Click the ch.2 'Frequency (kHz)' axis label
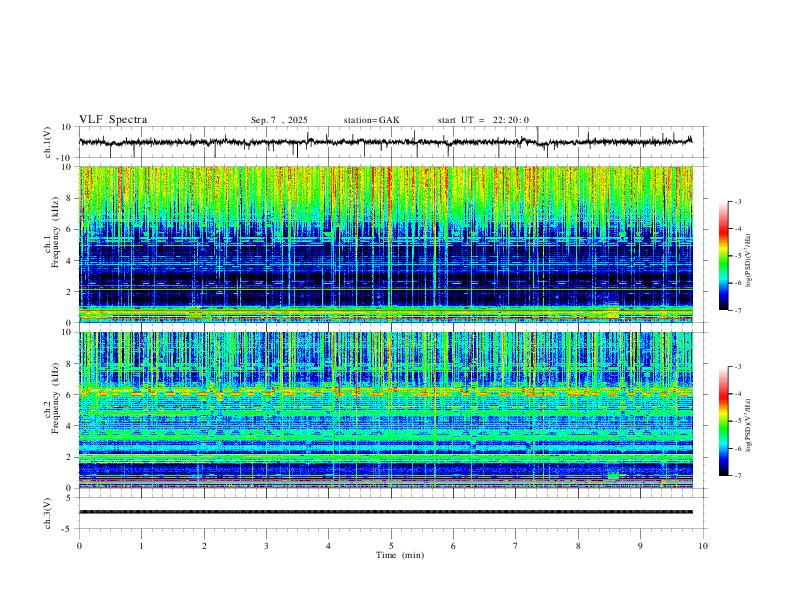Screen dimensions: 792x612 tap(55, 398)
